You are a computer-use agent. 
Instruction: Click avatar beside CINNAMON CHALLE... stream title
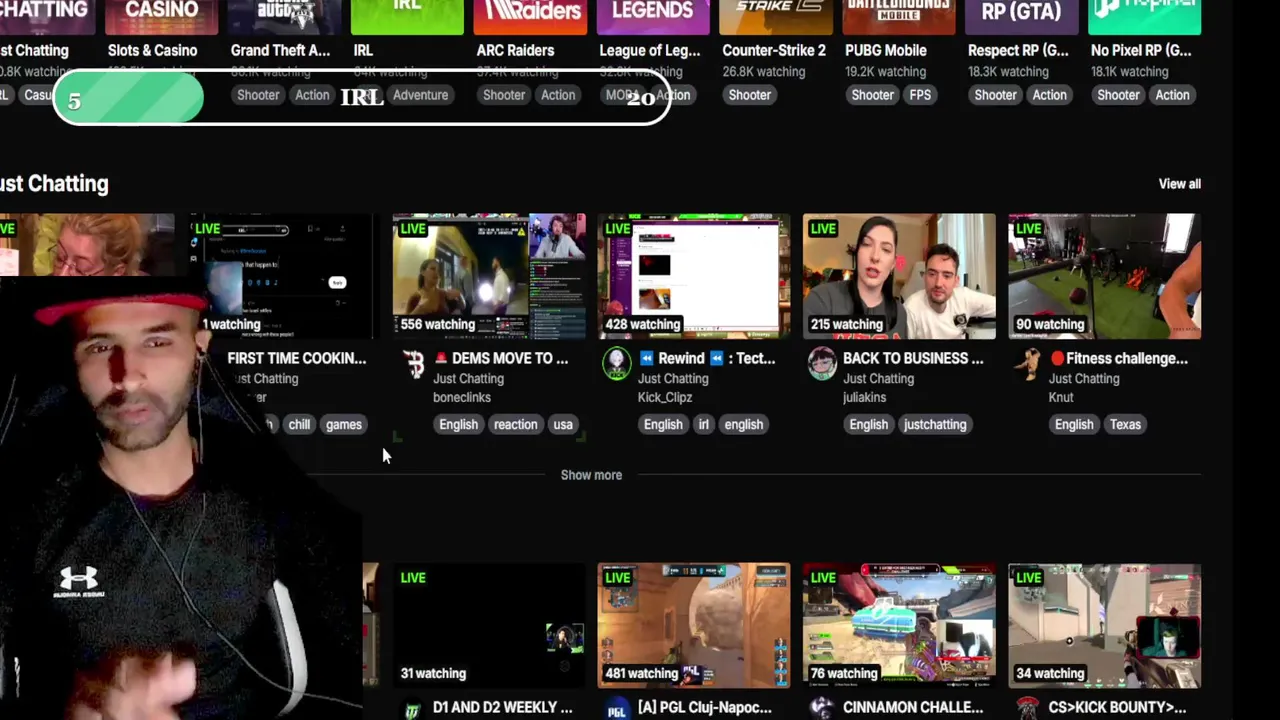click(822, 708)
